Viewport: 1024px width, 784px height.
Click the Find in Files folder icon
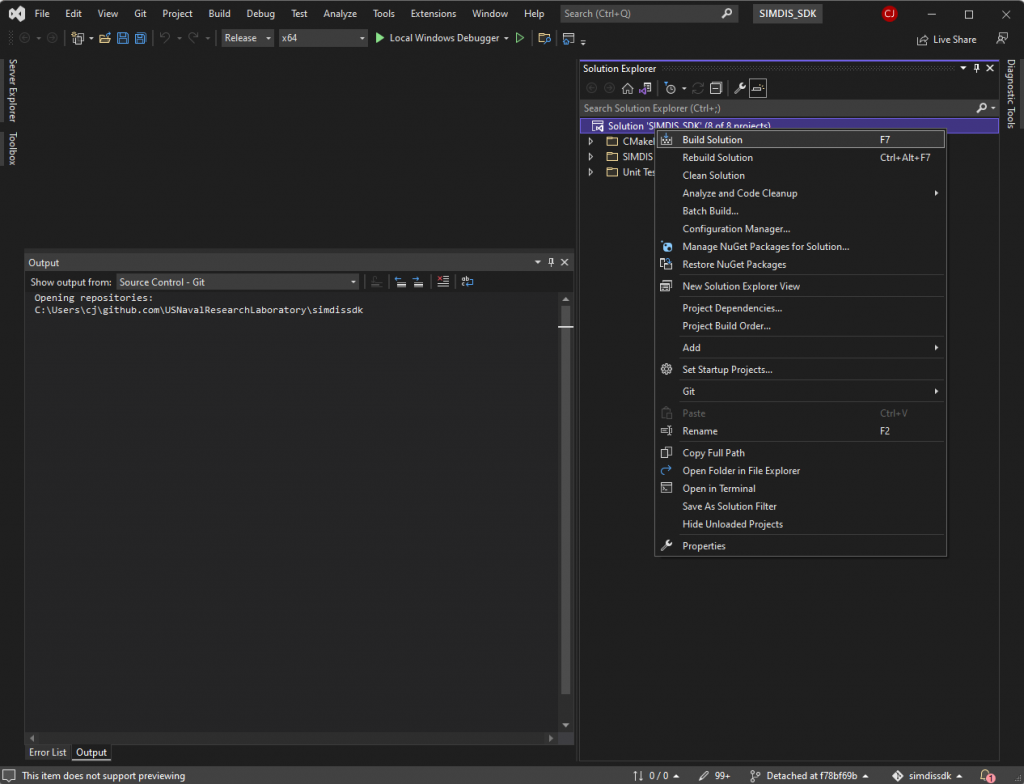click(544, 39)
